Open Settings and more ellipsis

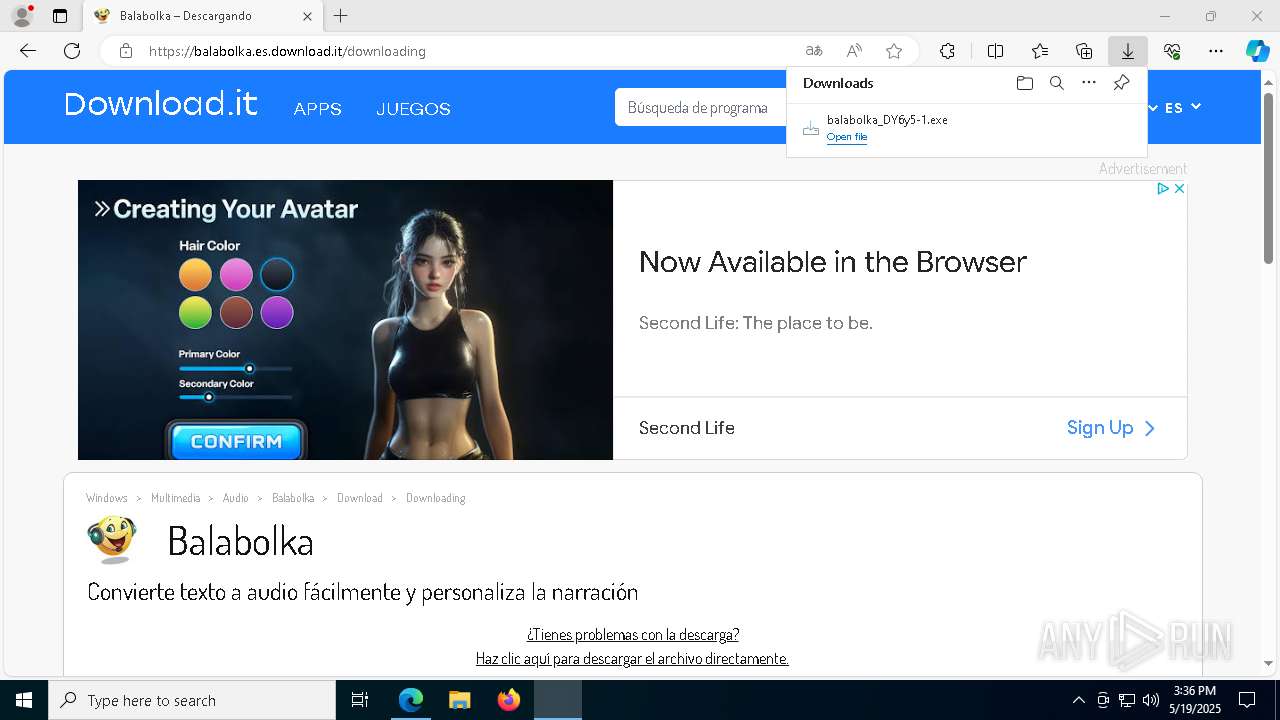point(1216,51)
